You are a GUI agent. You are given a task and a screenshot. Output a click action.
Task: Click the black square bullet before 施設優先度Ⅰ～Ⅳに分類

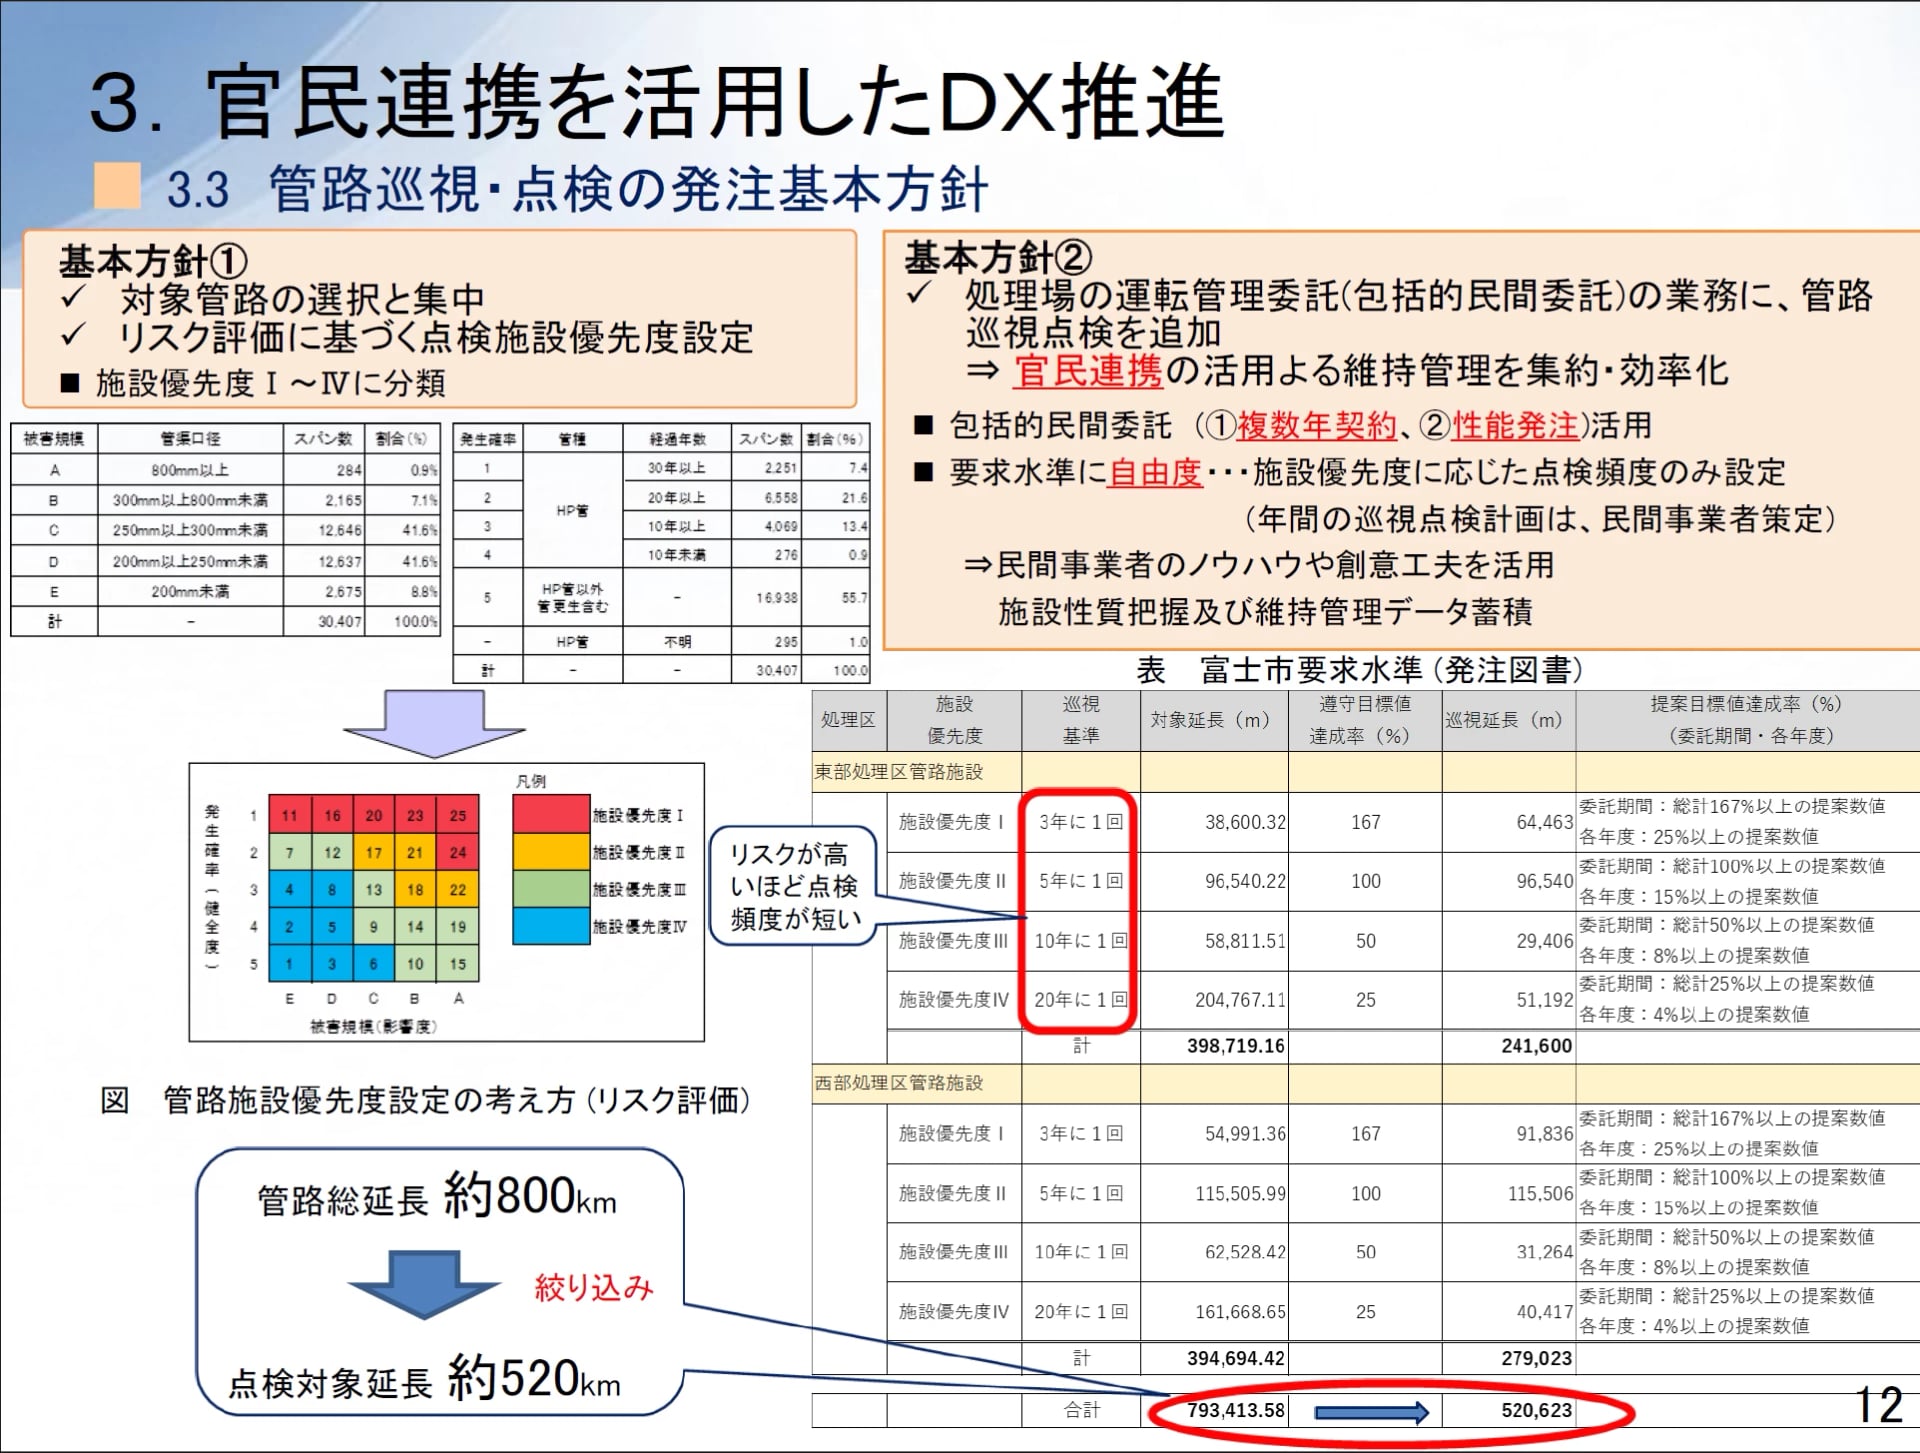pyautogui.click(x=70, y=383)
